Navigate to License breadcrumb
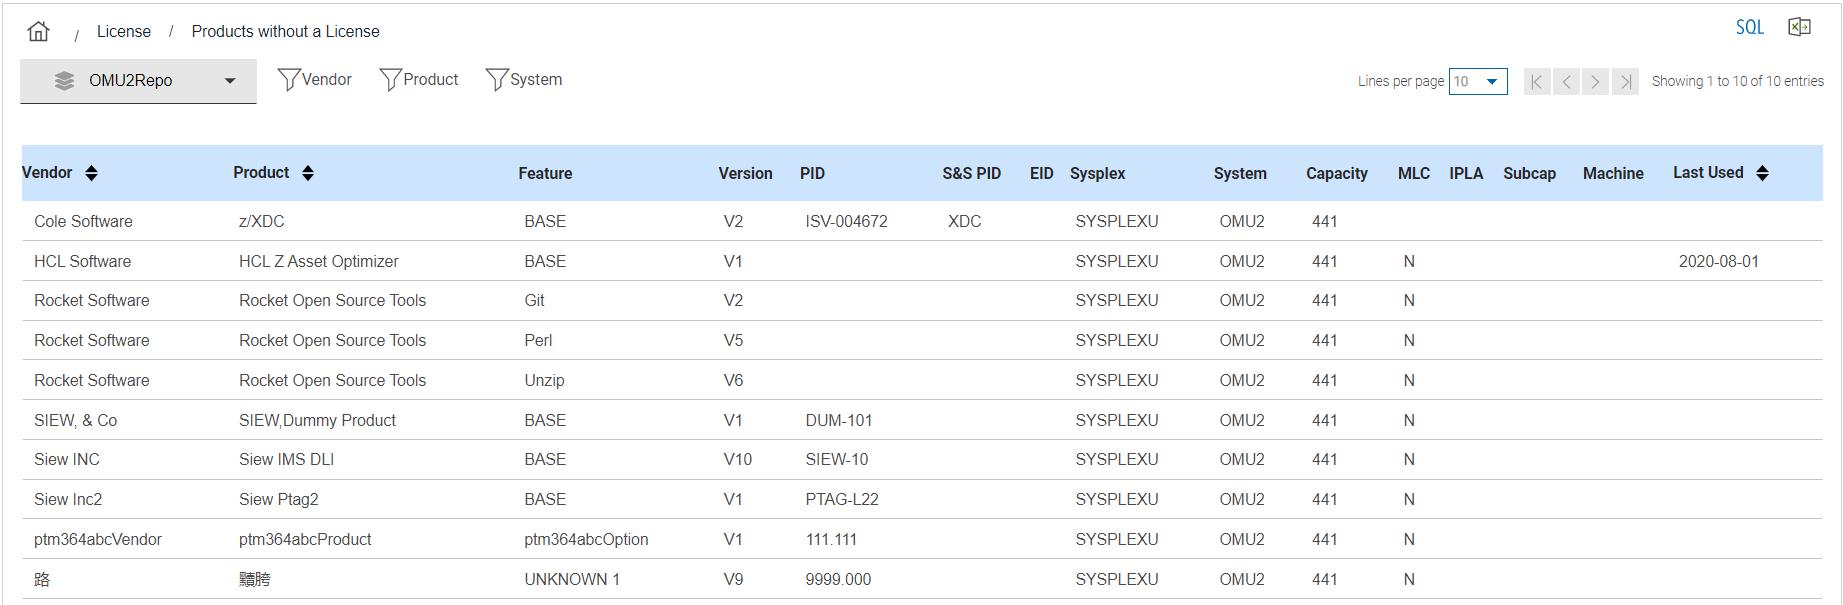Image resolution: width=1843 pixels, height=605 pixels. click(124, 31)
